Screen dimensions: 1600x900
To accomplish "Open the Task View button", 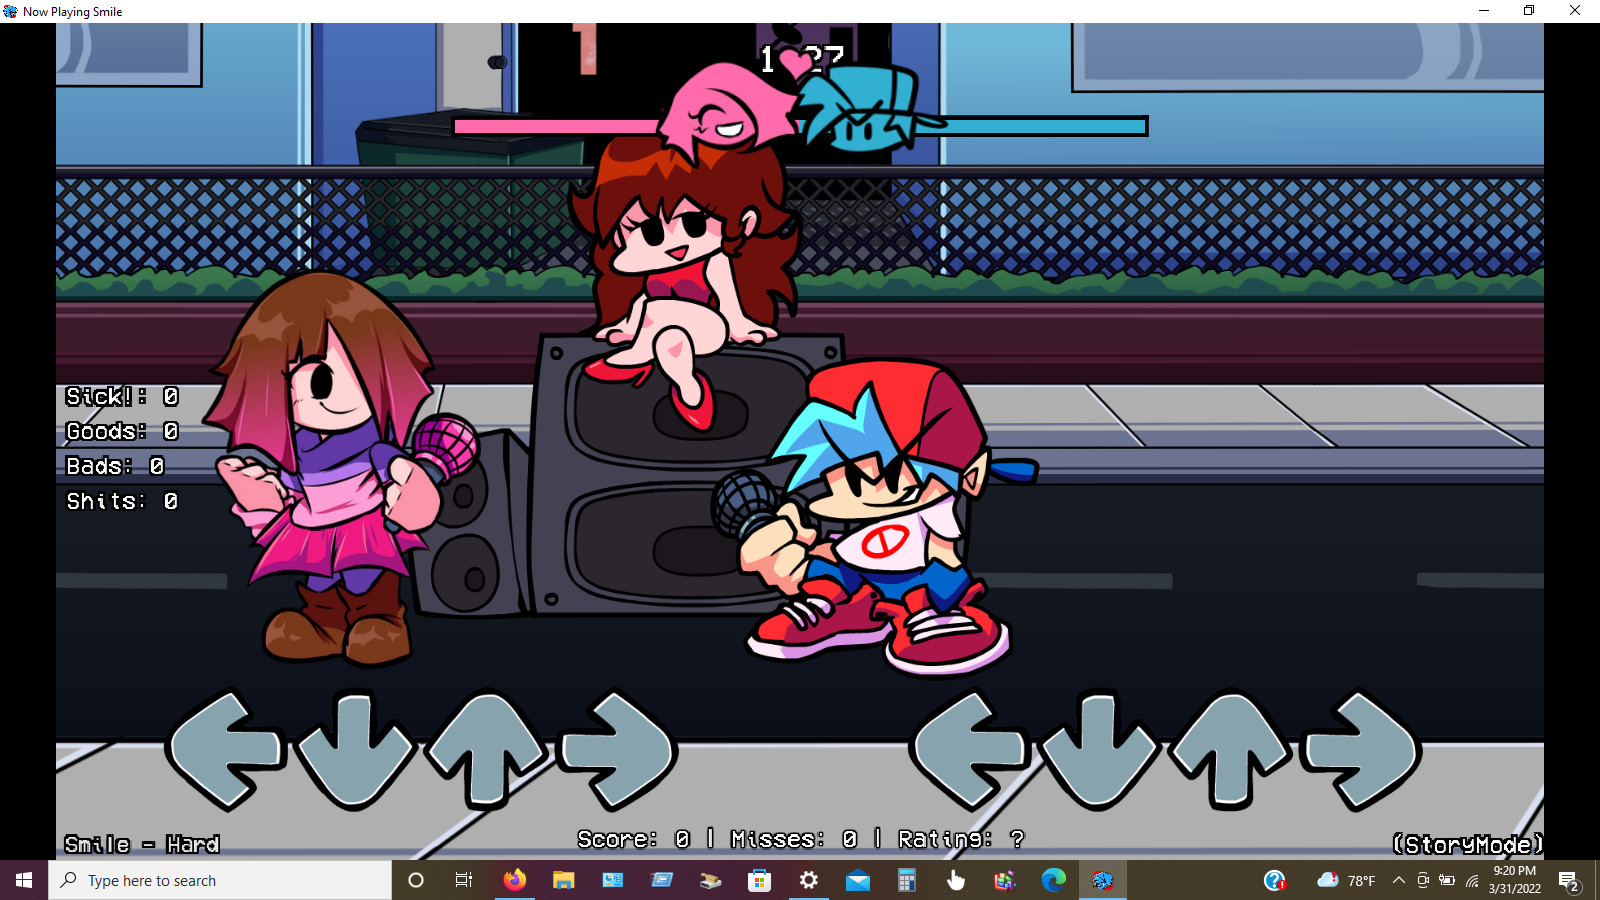I will click(x=464, y=880).
